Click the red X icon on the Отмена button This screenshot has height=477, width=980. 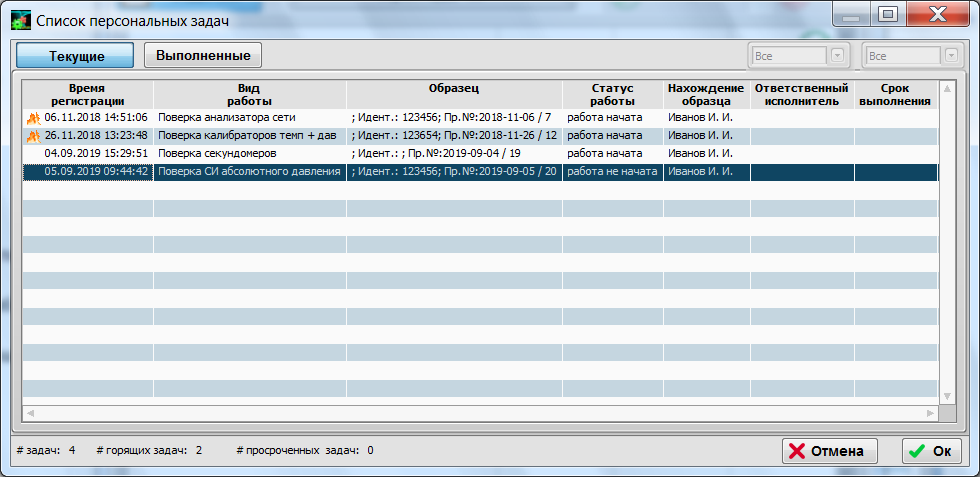797,451
